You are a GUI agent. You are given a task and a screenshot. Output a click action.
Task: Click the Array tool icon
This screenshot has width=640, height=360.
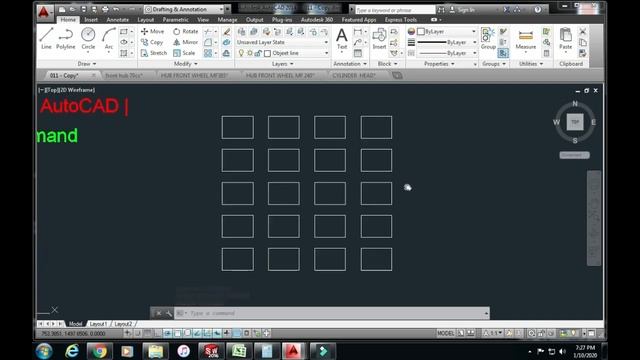click(208, 53)
